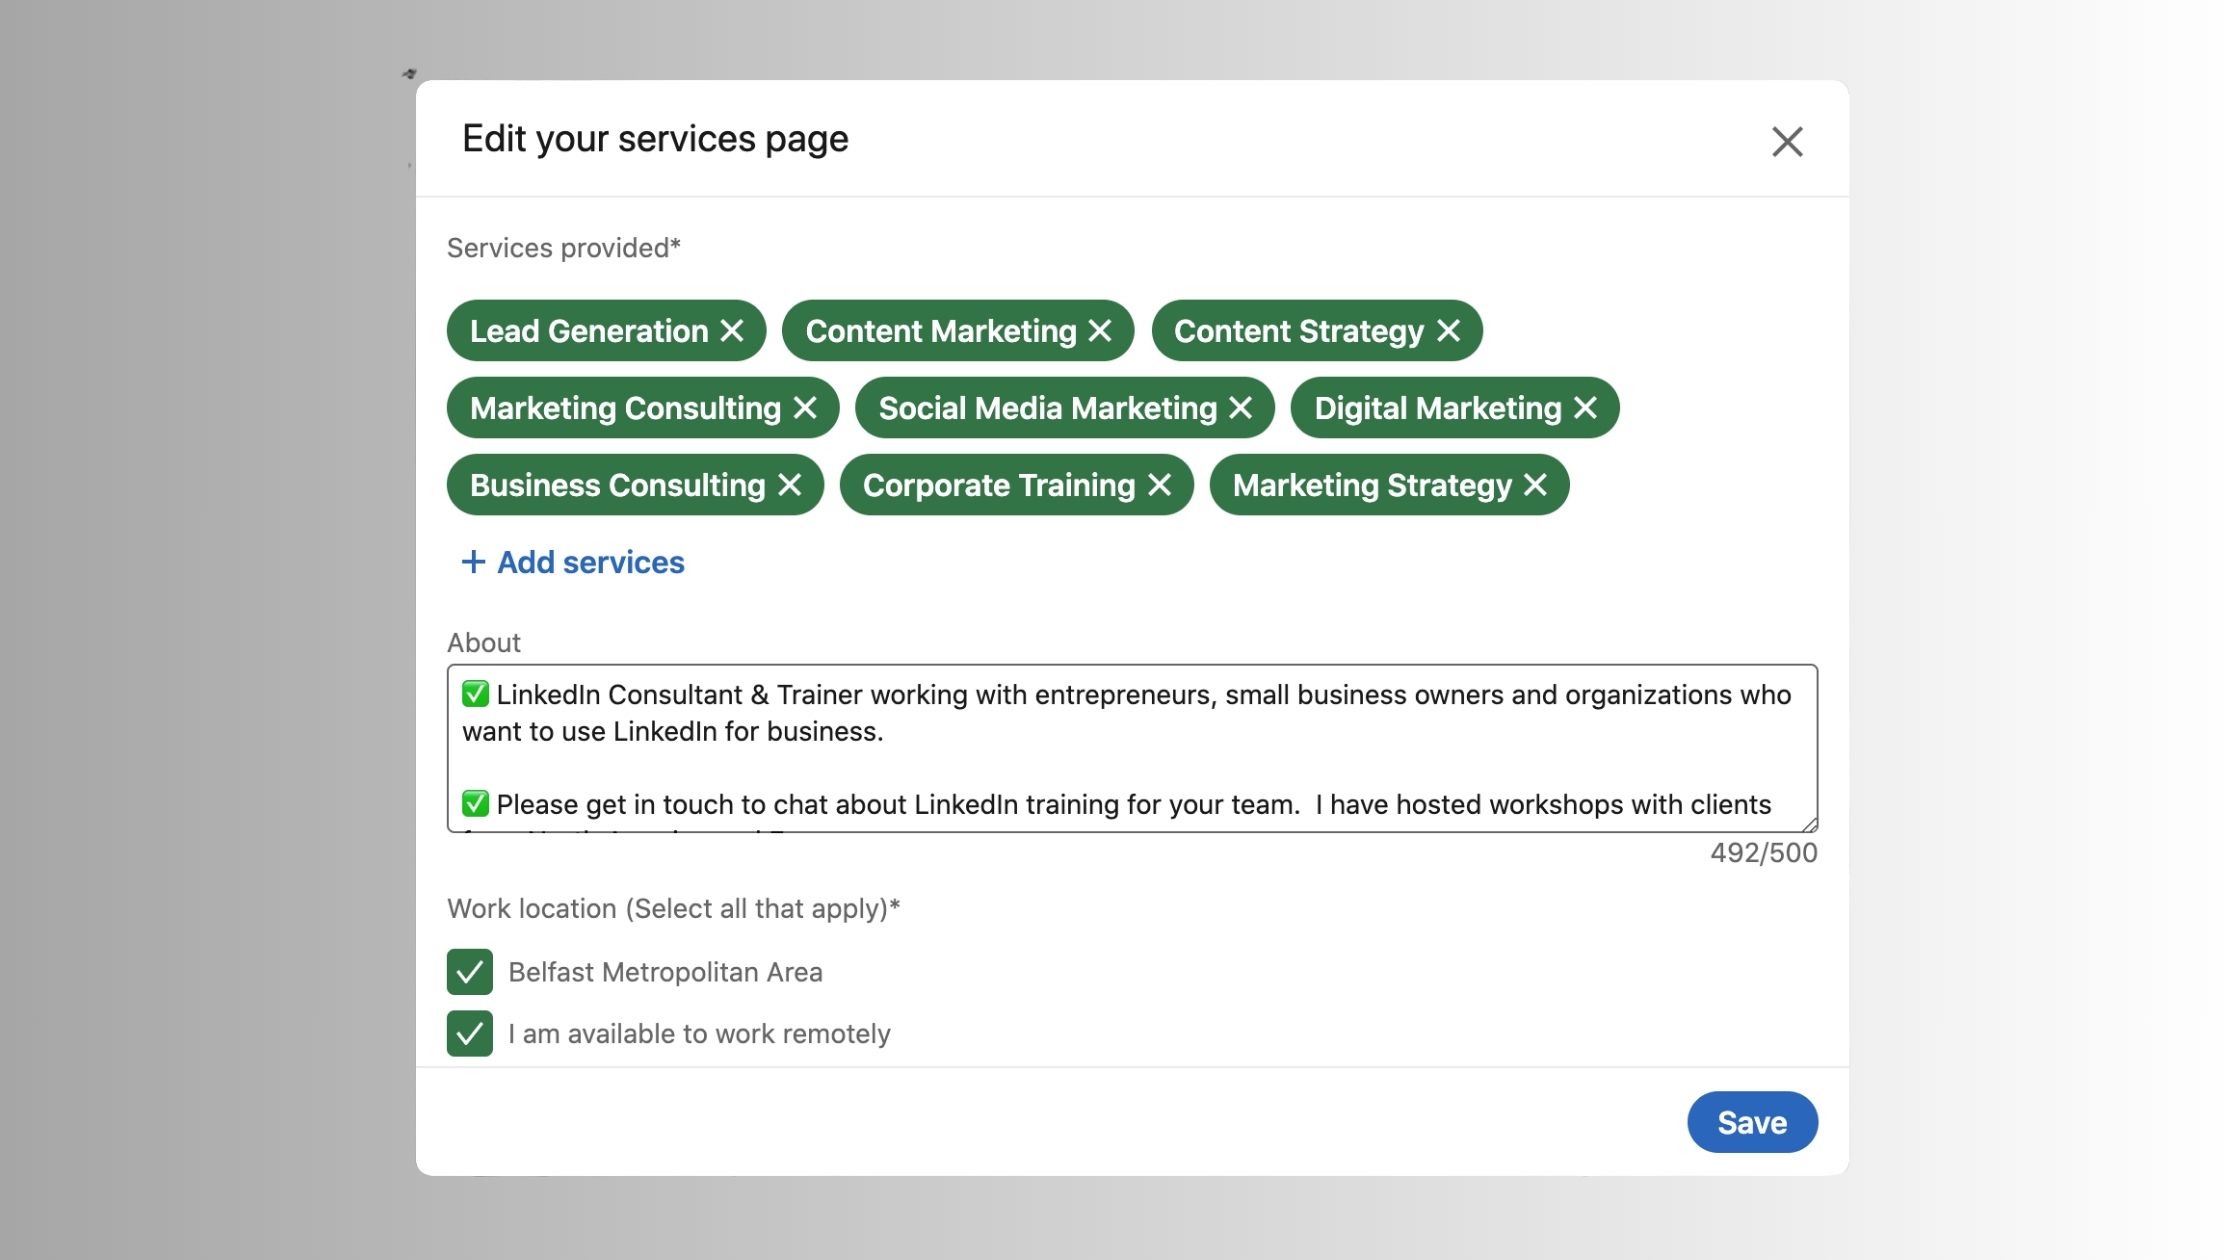
Task: Click inside the About text area
Action: [1132, 748]
